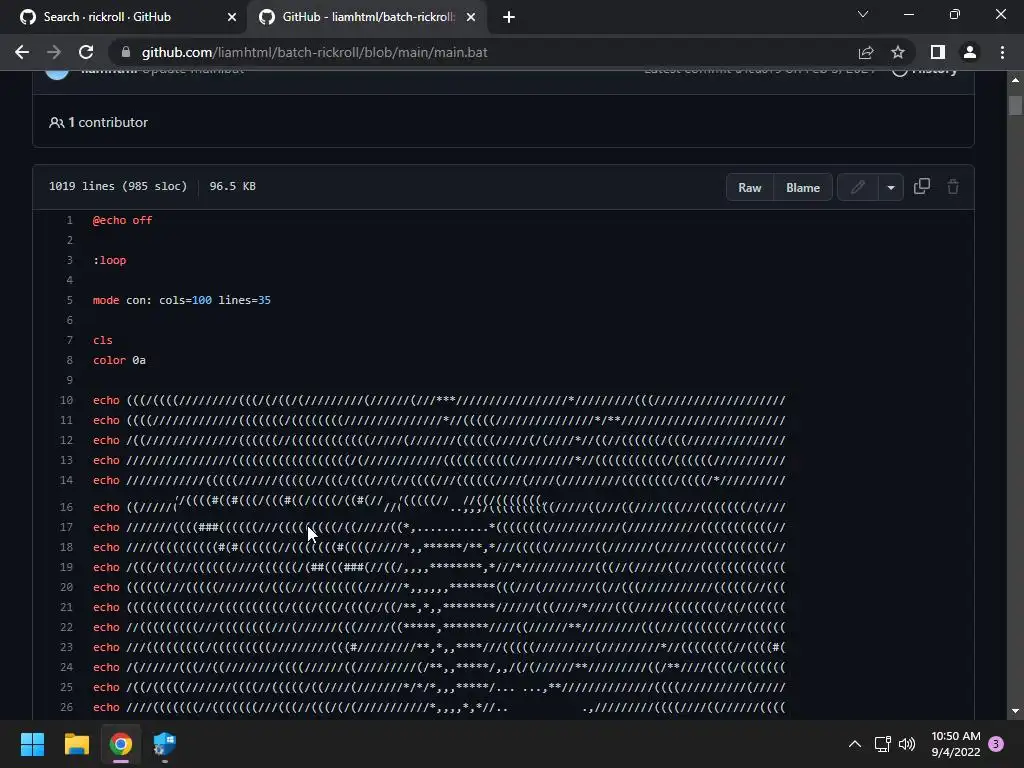
Task: Reload the current GitHub page
Action: (86, 52)
